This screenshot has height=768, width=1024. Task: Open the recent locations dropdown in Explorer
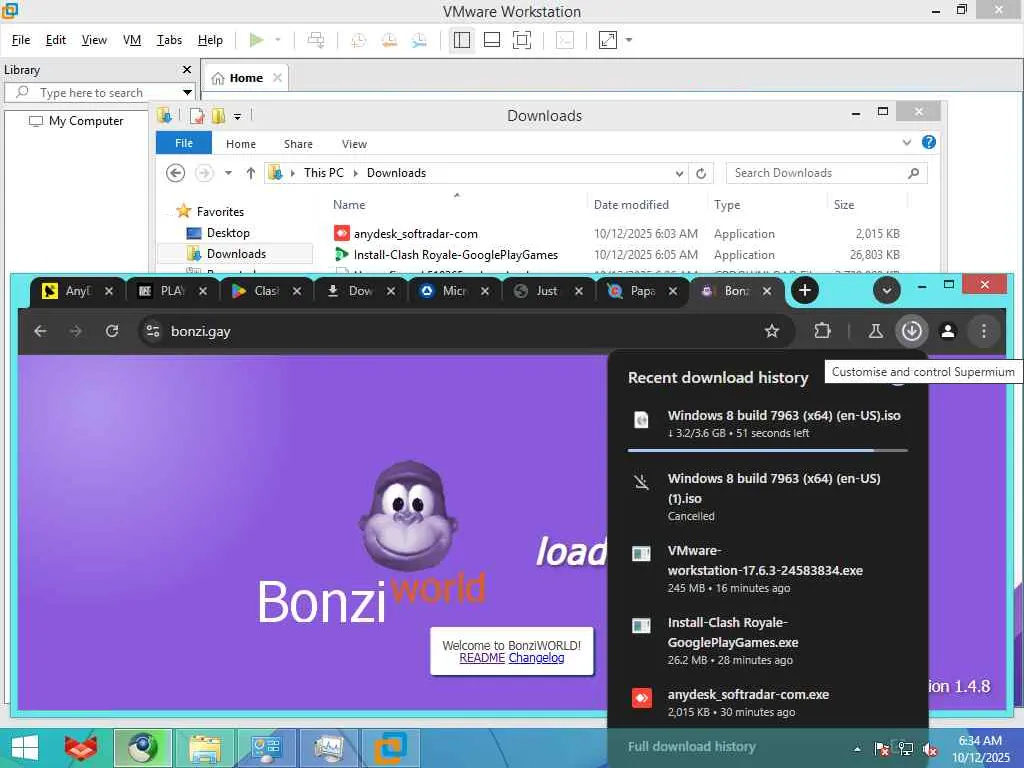click(228, 173)
